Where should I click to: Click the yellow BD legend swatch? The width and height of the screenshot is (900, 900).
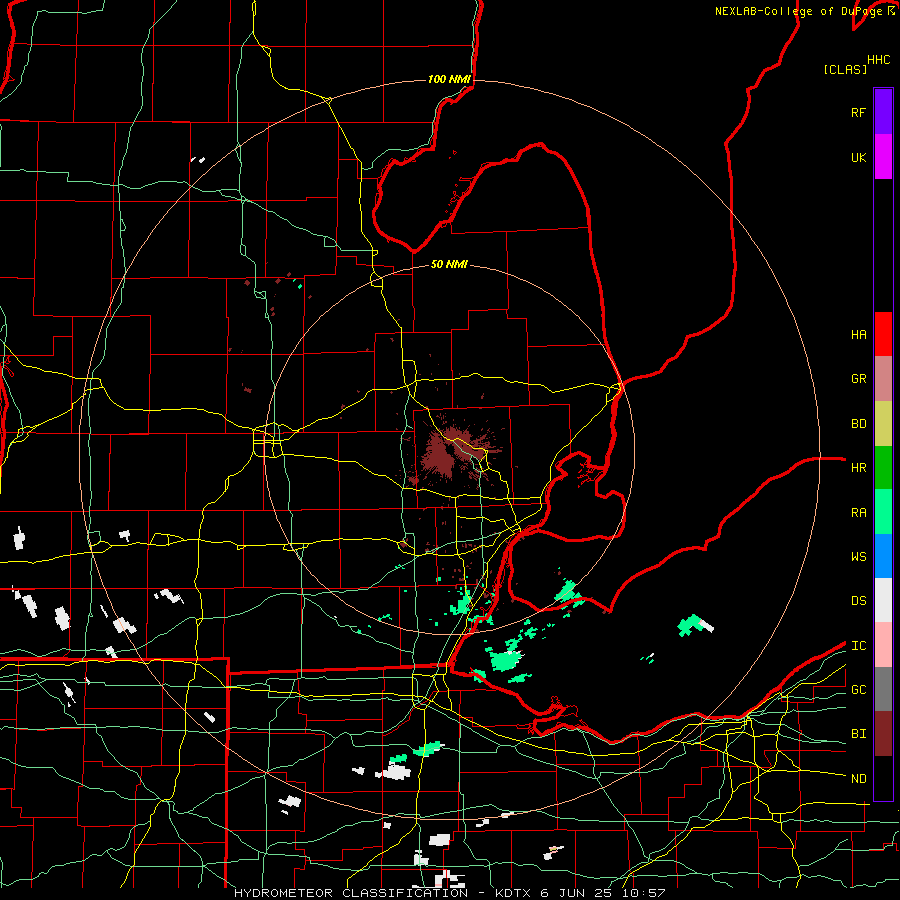(x=883, y=424)
